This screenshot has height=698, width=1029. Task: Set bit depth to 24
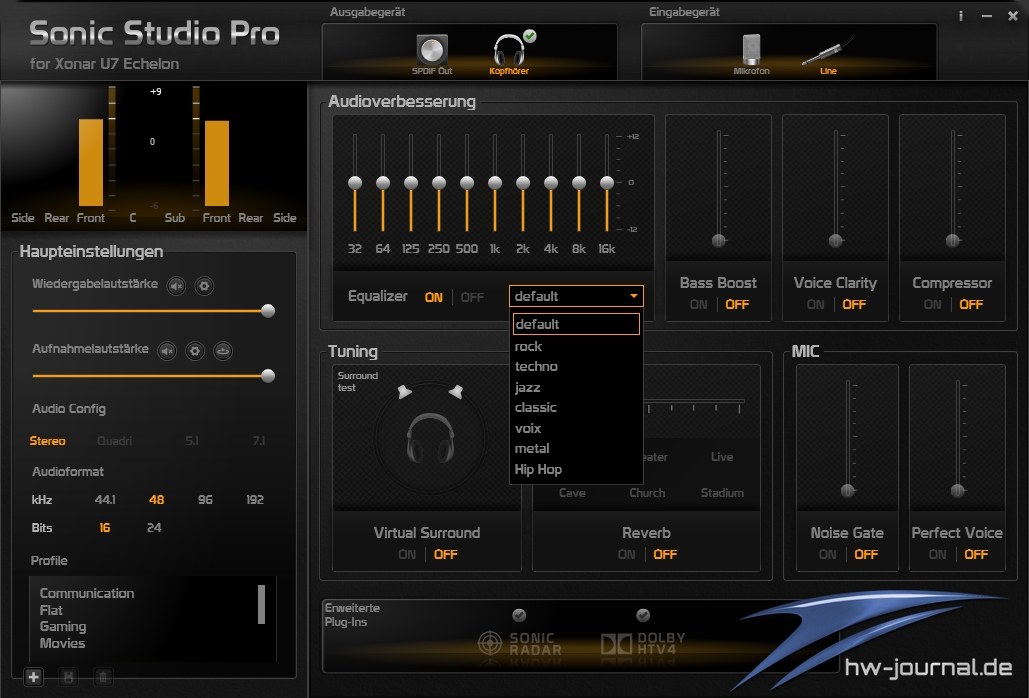154,528
